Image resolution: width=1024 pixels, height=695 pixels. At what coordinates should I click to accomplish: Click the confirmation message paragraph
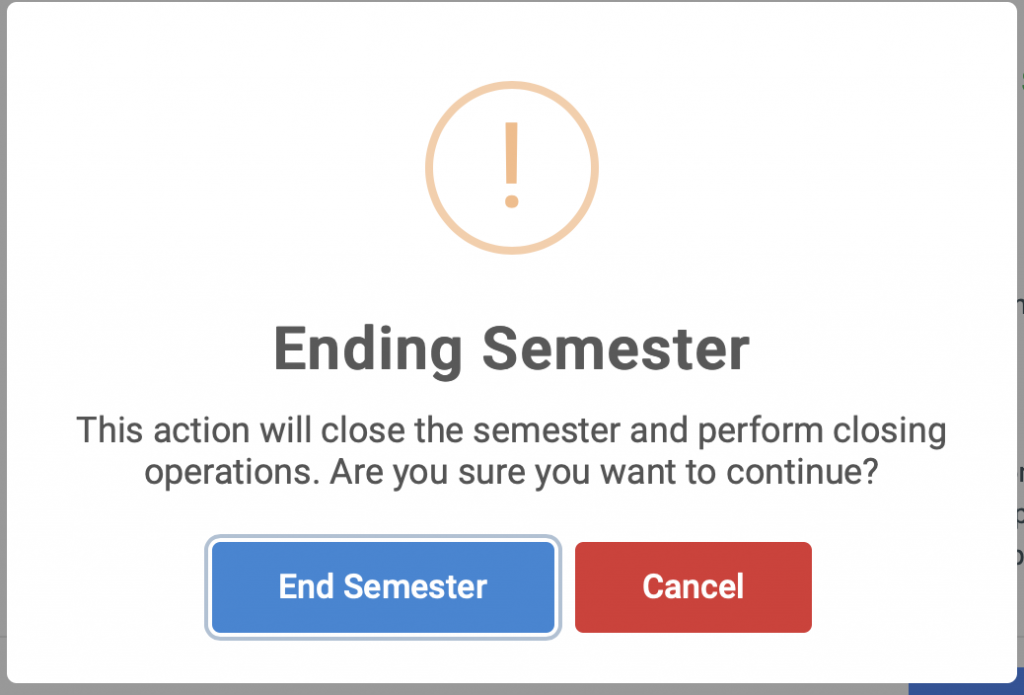[511, 450]
